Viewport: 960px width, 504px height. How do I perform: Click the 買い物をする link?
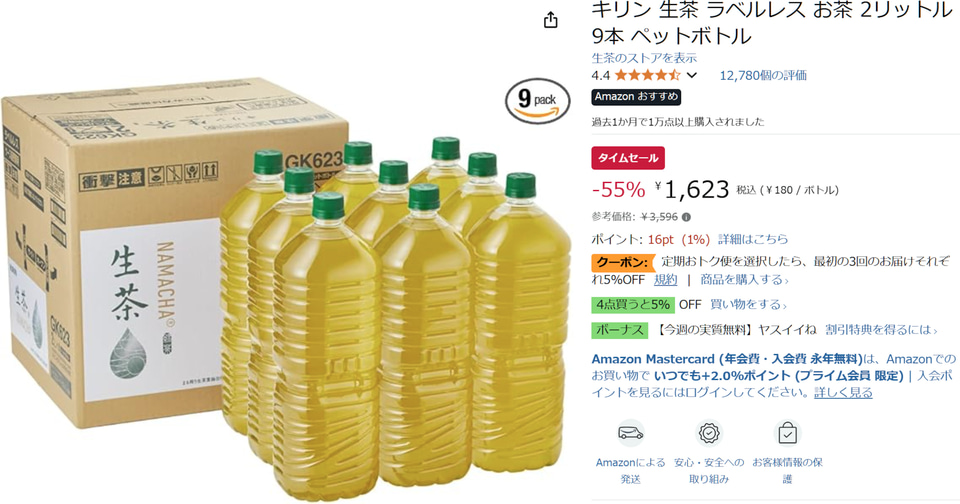(x=748, y=304)
